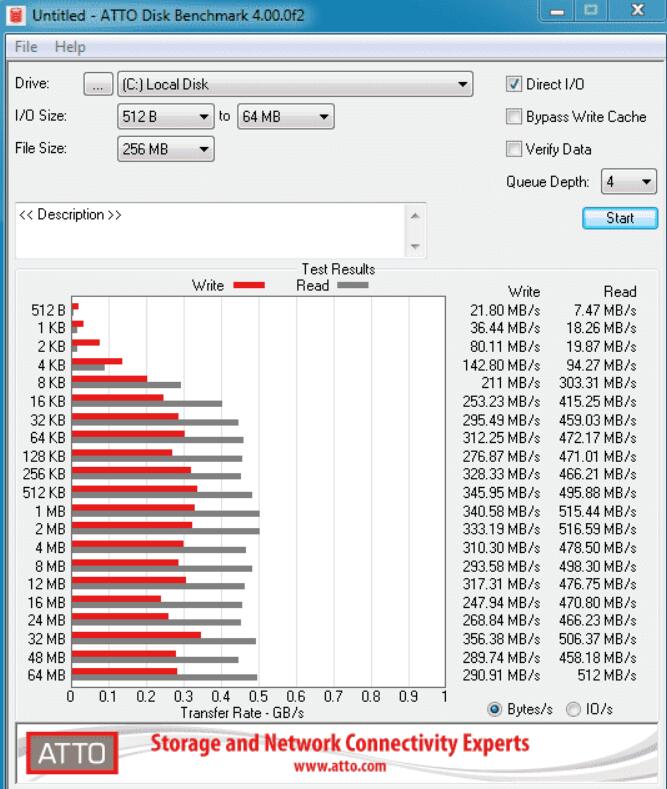Click the Read column header in results
This screenshot has width=667, height=789.
(x=620, y=291)
